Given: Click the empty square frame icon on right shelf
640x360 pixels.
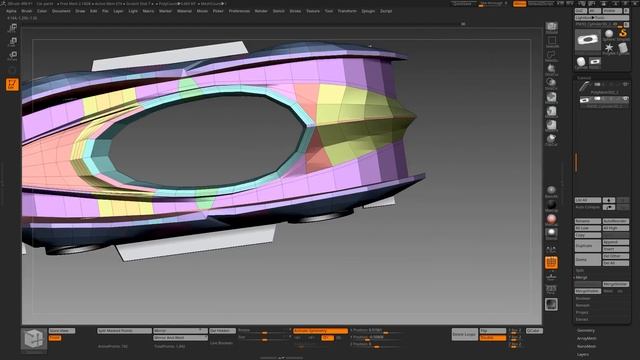Looking at the screenshot, I should click(551, 41).
